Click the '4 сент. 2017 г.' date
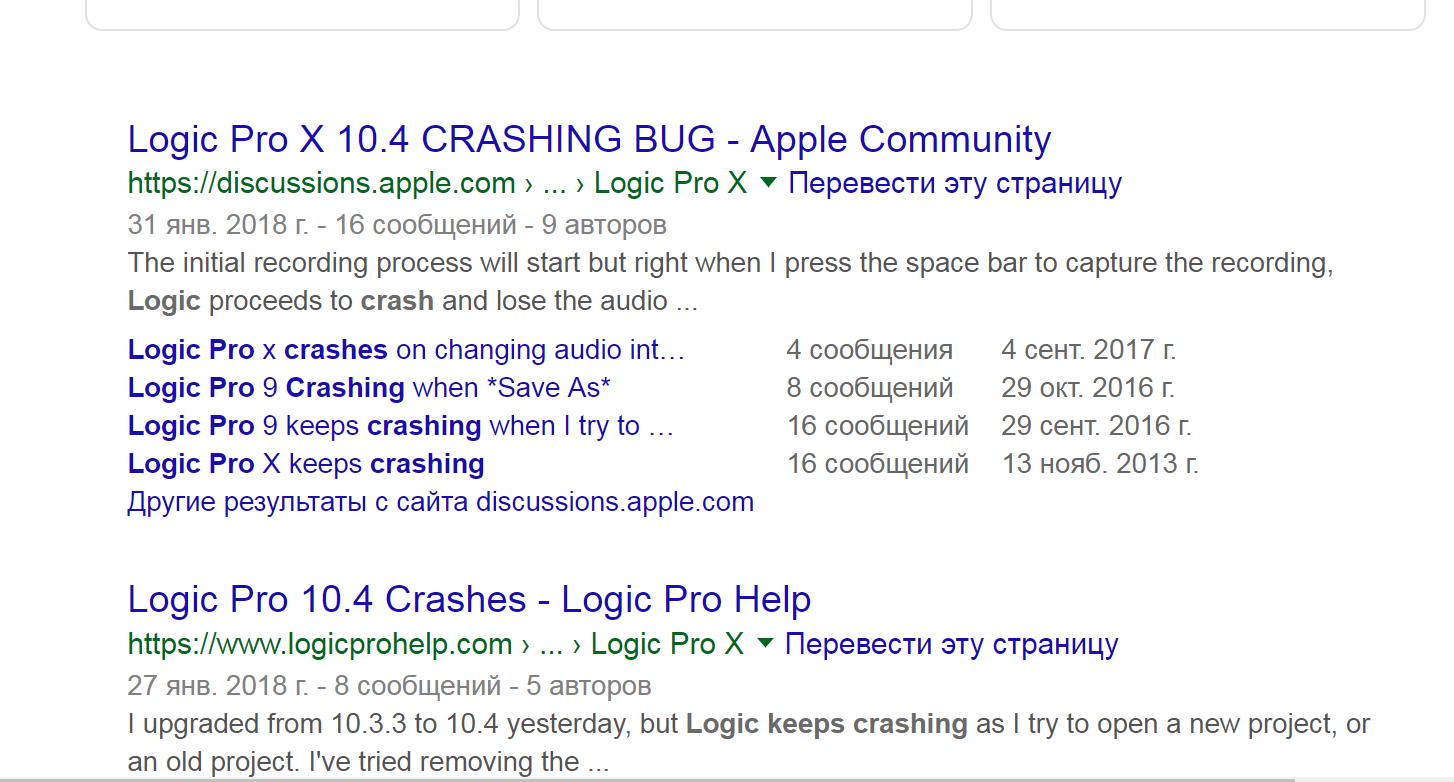Viewport: 1454px width, 782px height. point(1089,350)
